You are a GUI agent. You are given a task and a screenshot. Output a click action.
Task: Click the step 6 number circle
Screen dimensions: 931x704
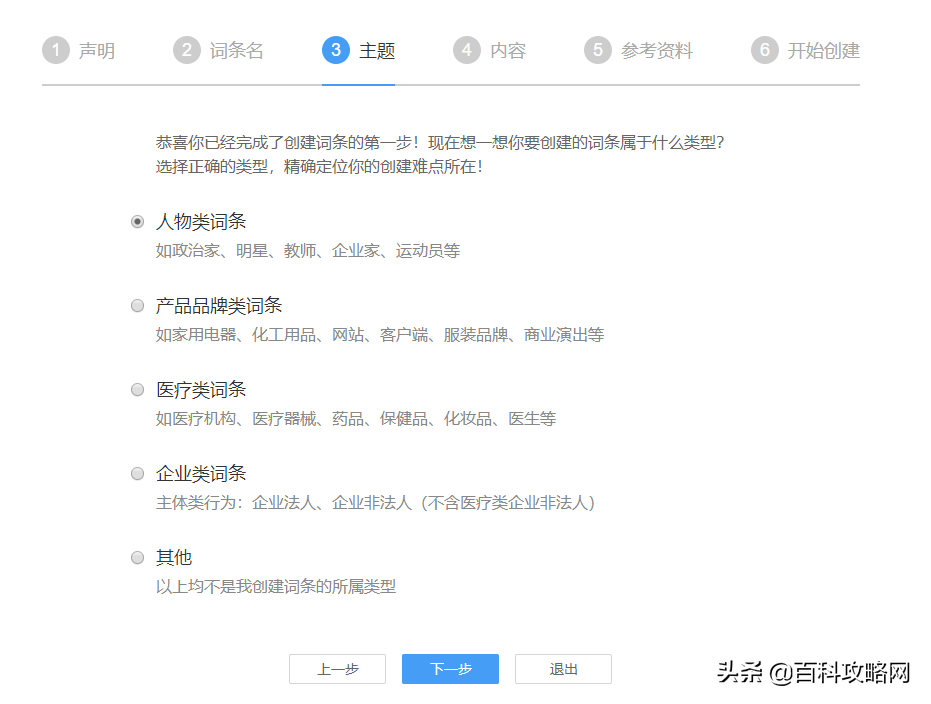click(765, 50)
